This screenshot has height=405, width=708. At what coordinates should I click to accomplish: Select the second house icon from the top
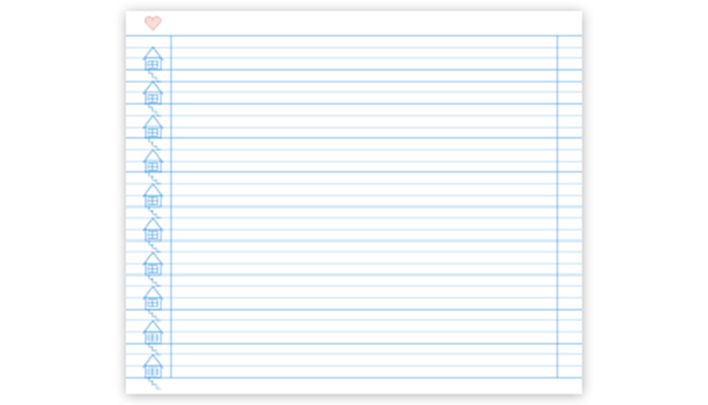pyautogui.click(x=153, y=93)
